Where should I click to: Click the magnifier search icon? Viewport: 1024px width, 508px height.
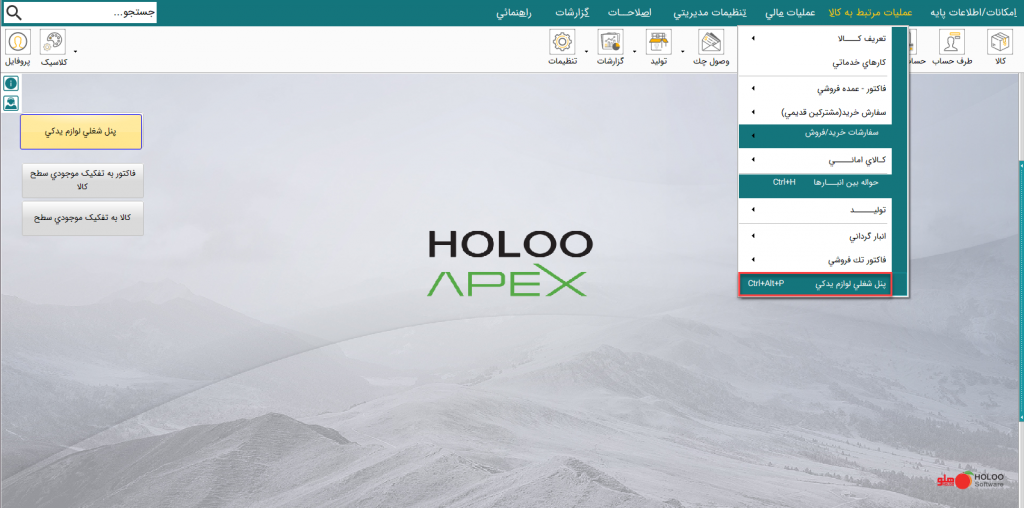[x=14, y=13]
